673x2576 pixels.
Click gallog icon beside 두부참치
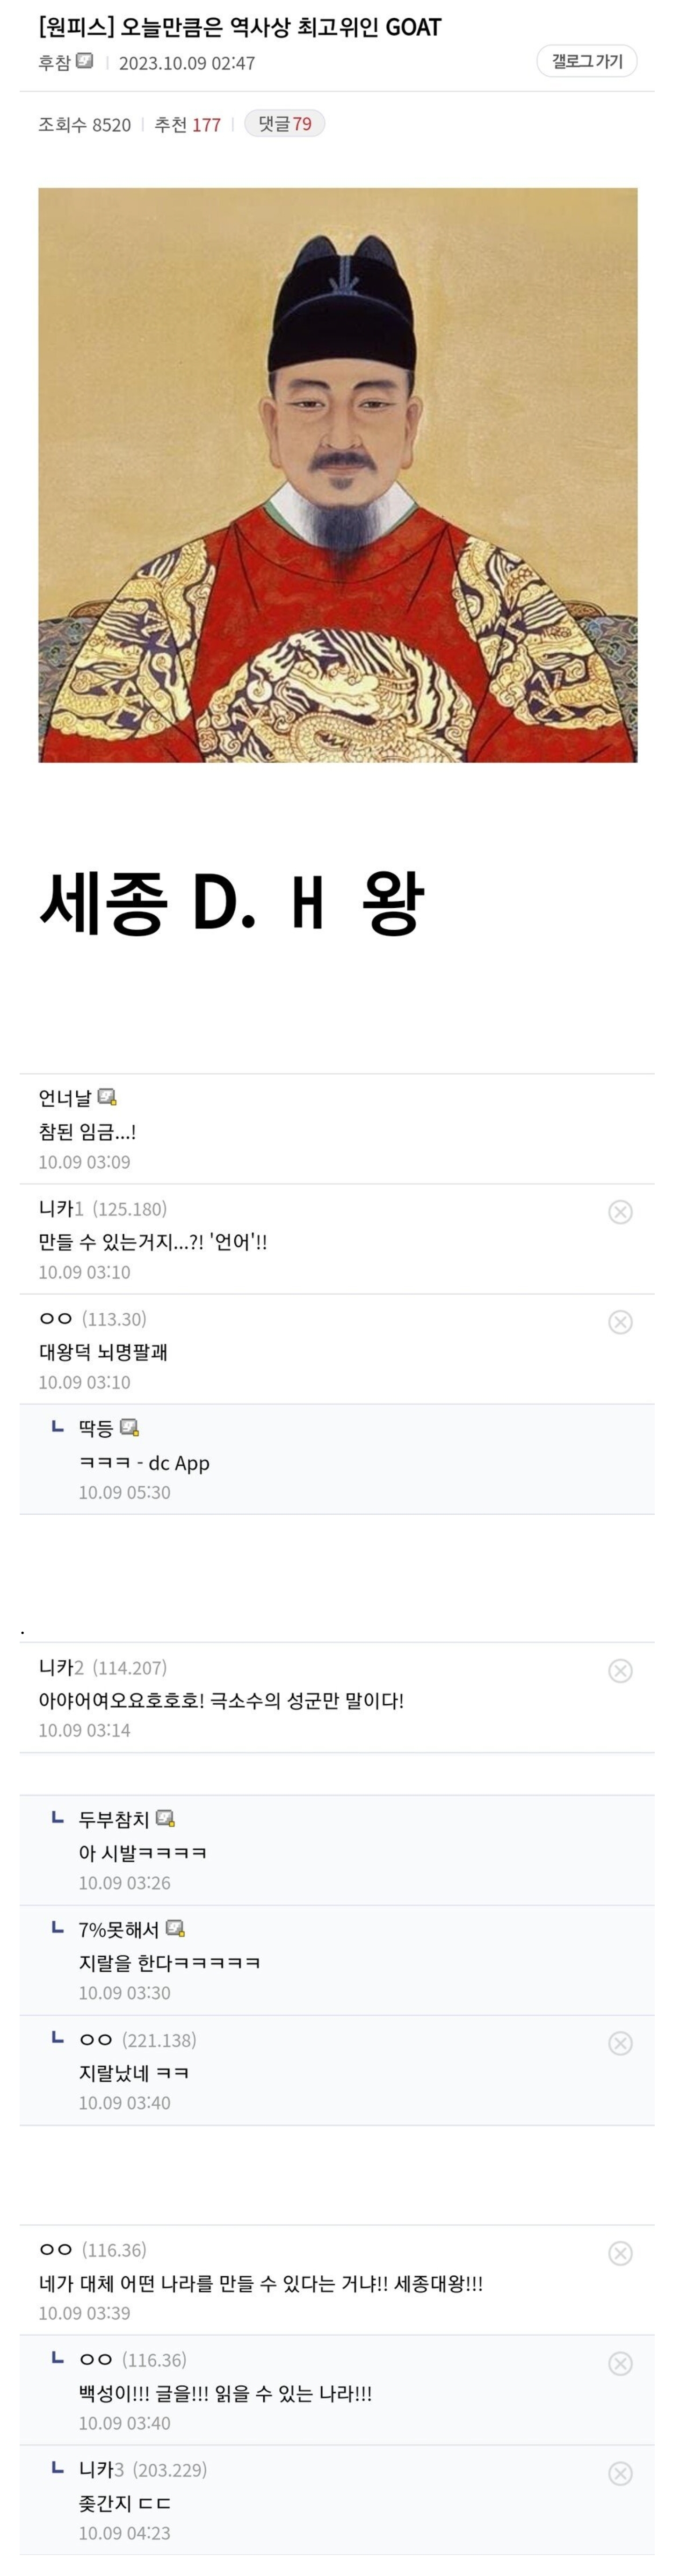pos(165,1818)
